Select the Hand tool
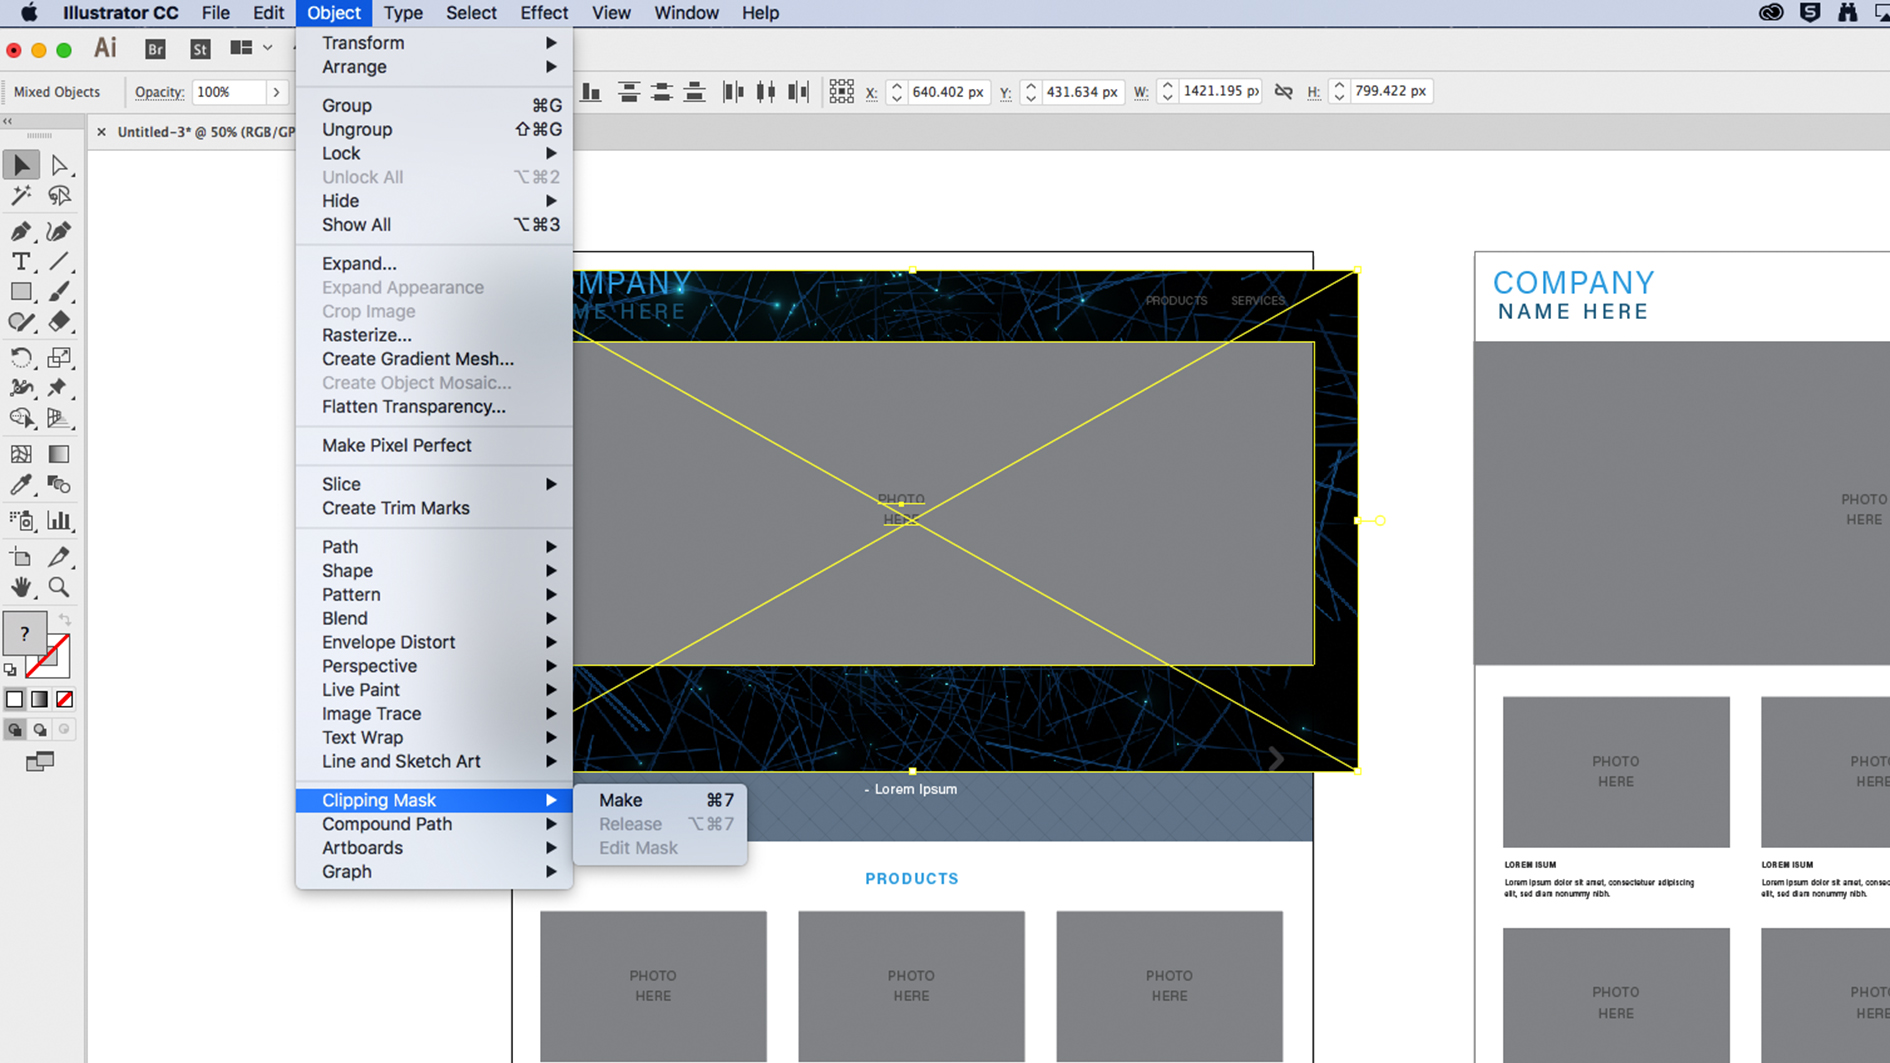1890x1063 pixels. tap(21, 587)
